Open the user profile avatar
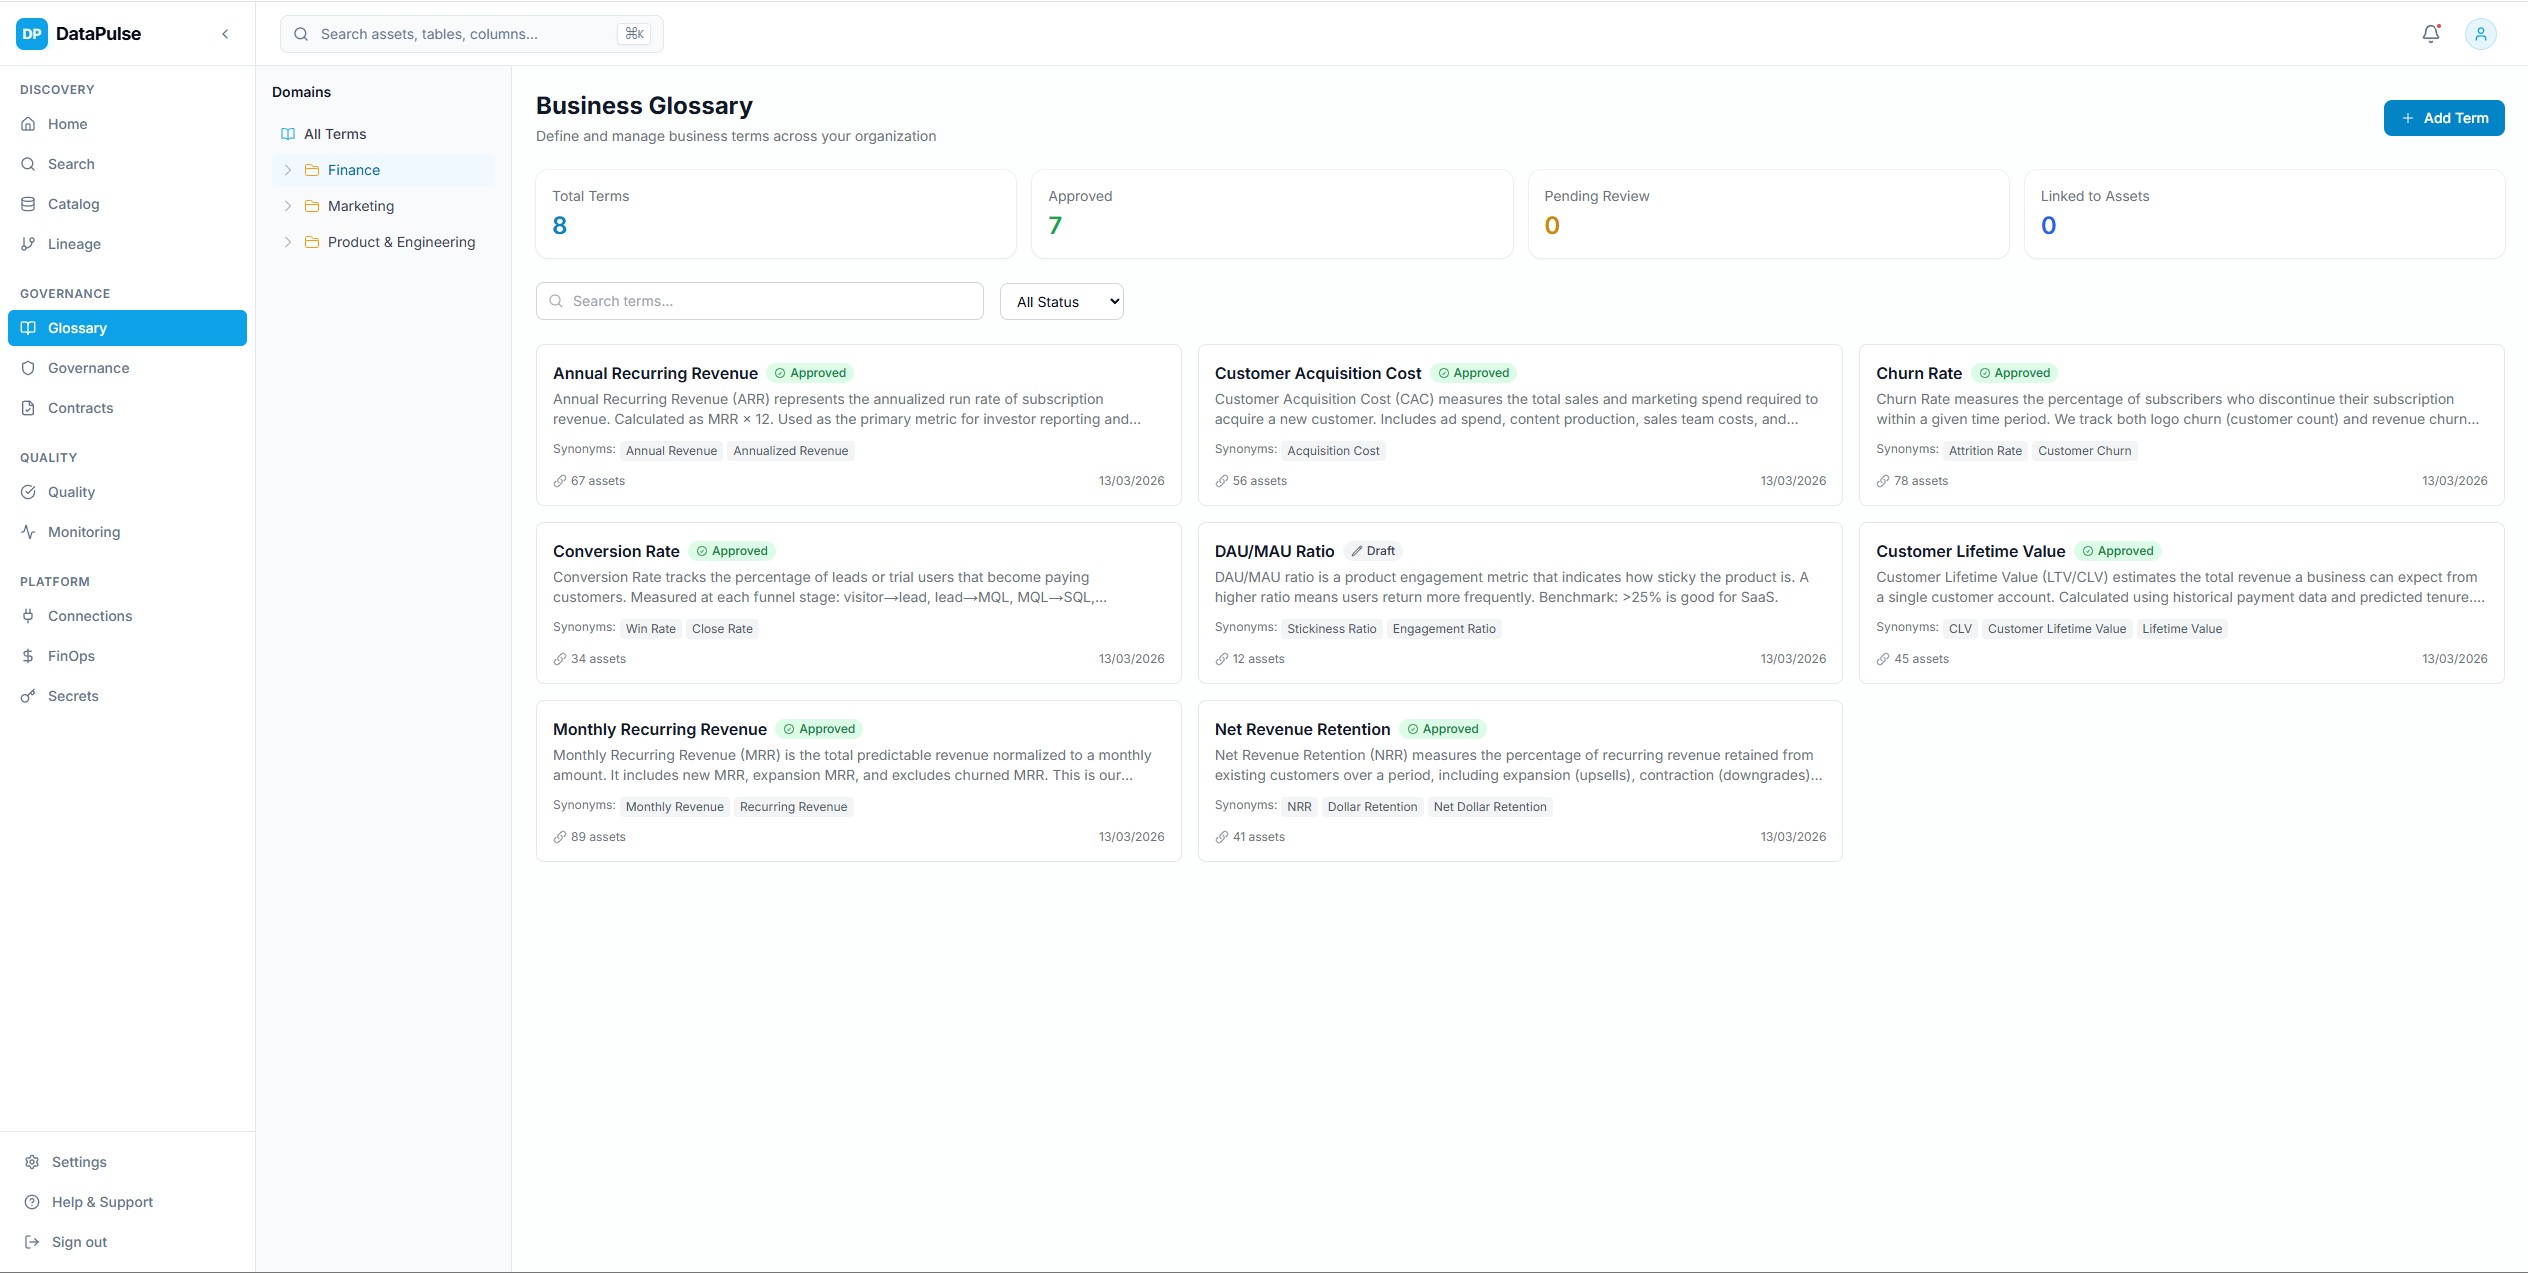Image resolution: width=2528 pixels, height=1273 pixels. click(2480, 34)
